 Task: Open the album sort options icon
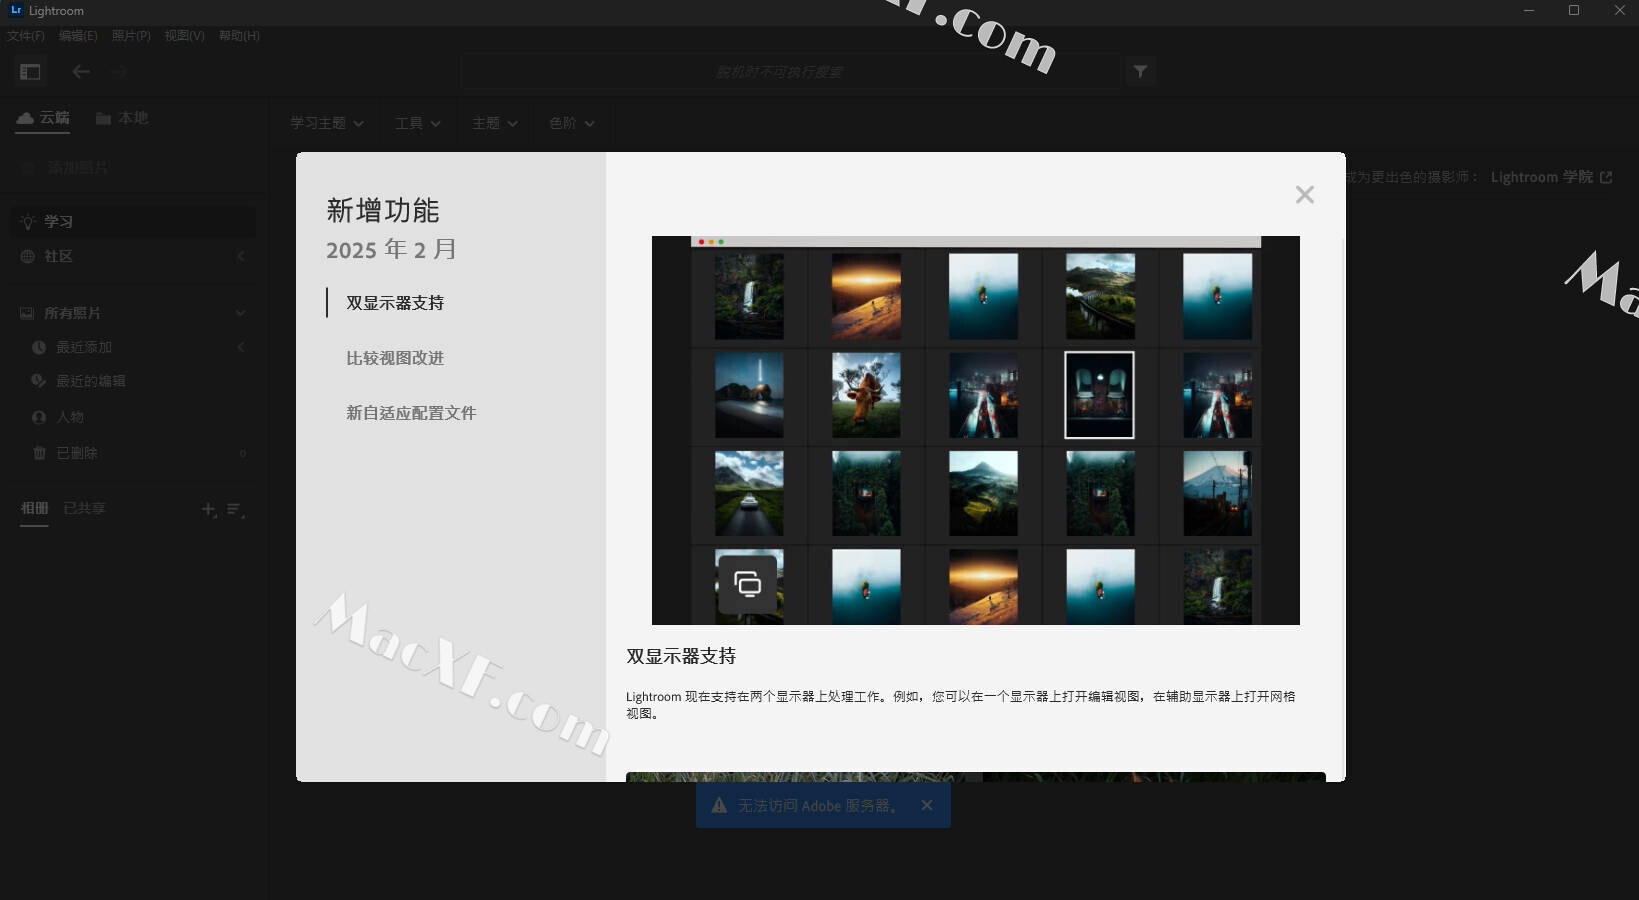(x=236, y=510)
